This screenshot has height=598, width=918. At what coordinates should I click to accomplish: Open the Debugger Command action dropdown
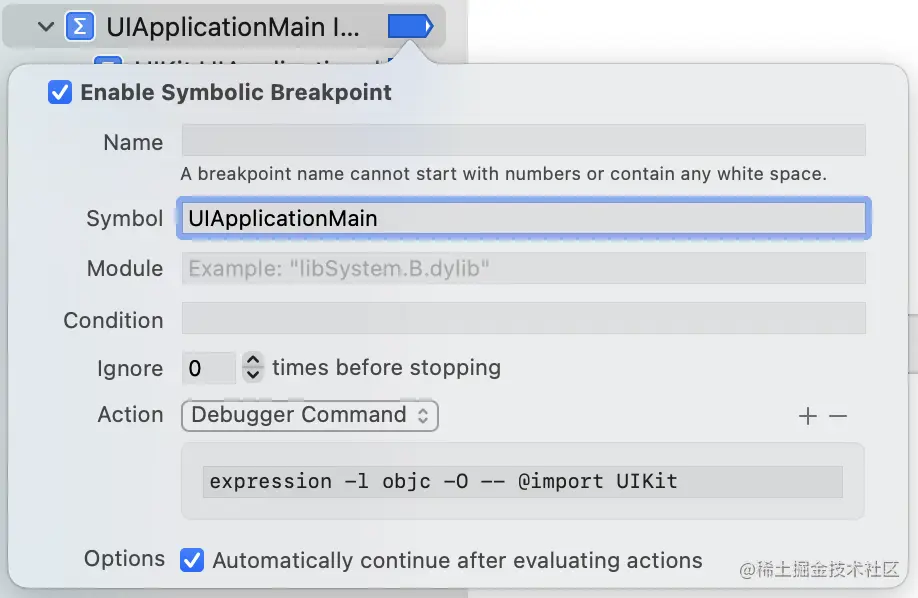(x=310, y=415)
